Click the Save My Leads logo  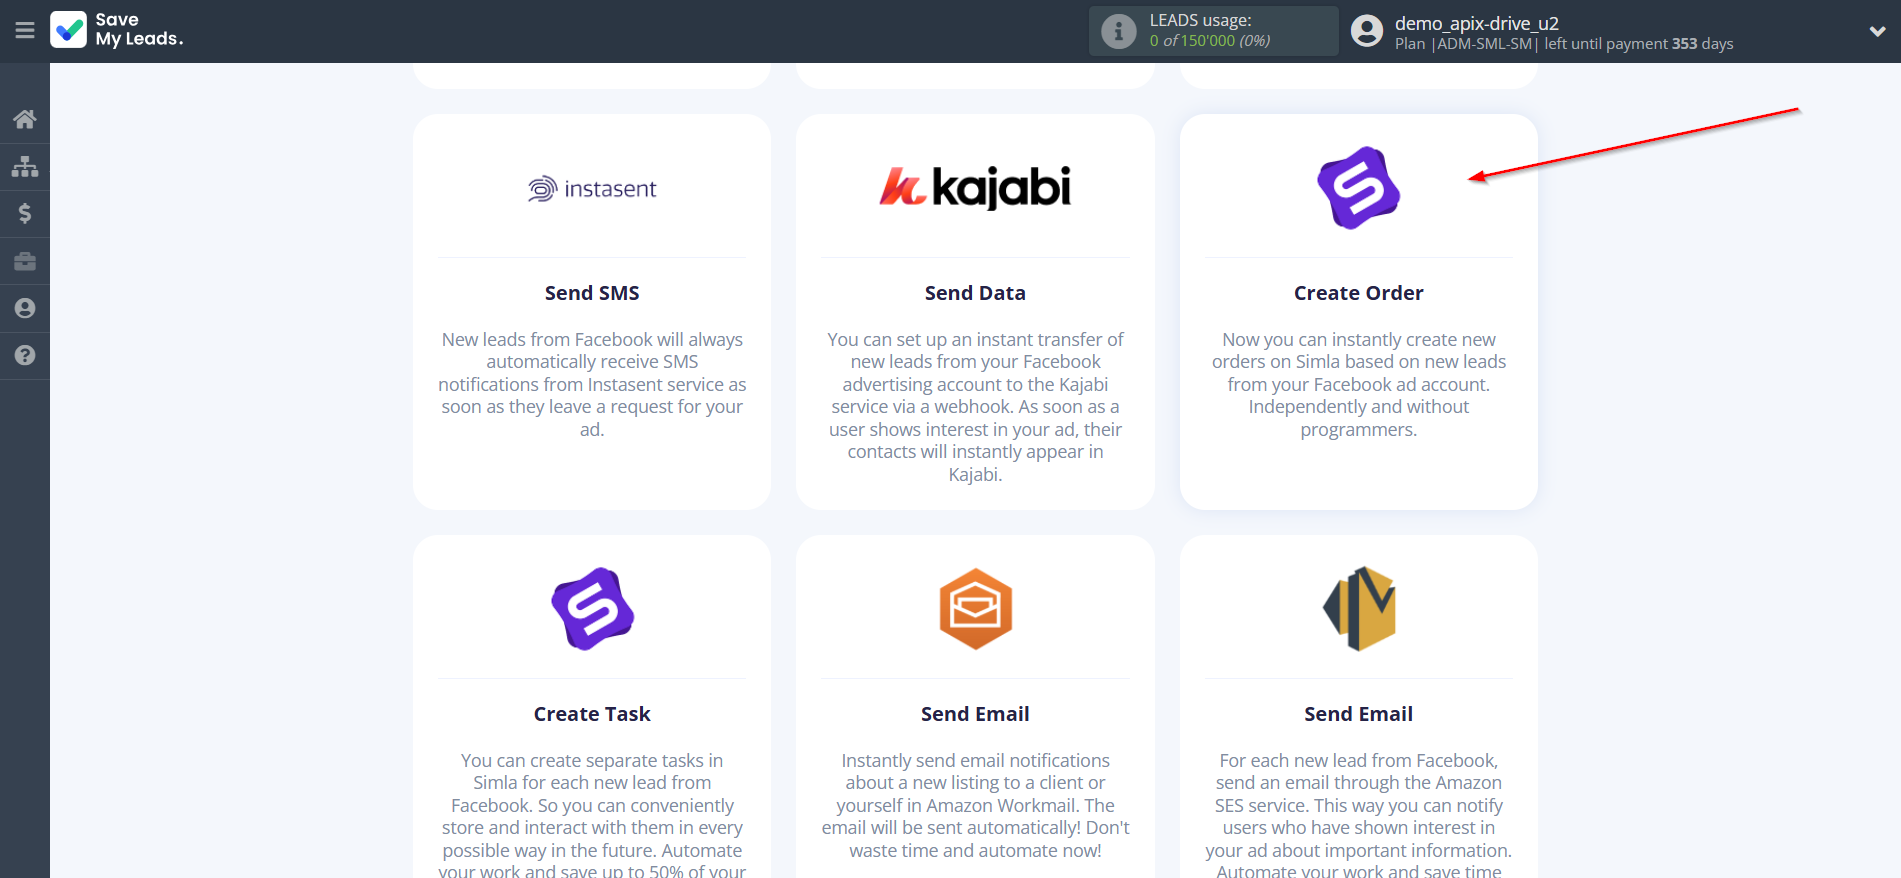117,30
